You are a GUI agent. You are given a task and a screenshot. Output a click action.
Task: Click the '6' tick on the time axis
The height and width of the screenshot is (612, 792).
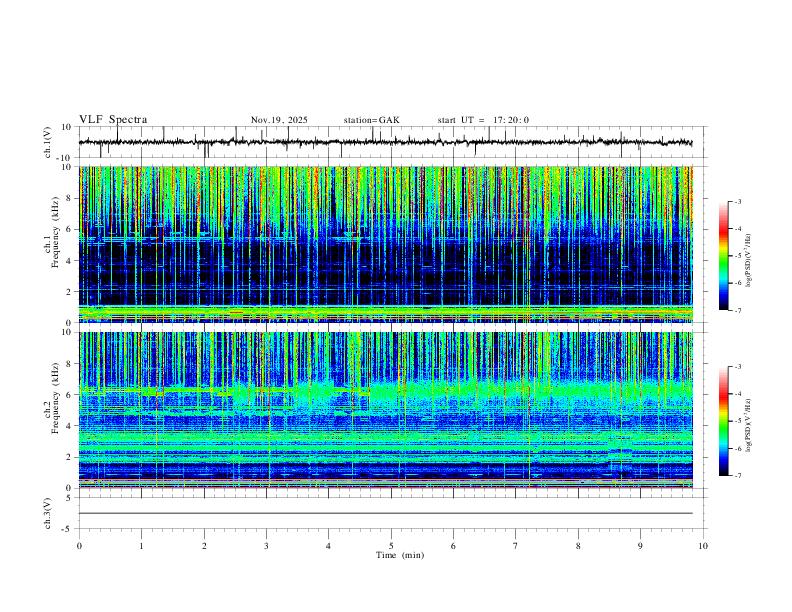(x=453, y=546)
